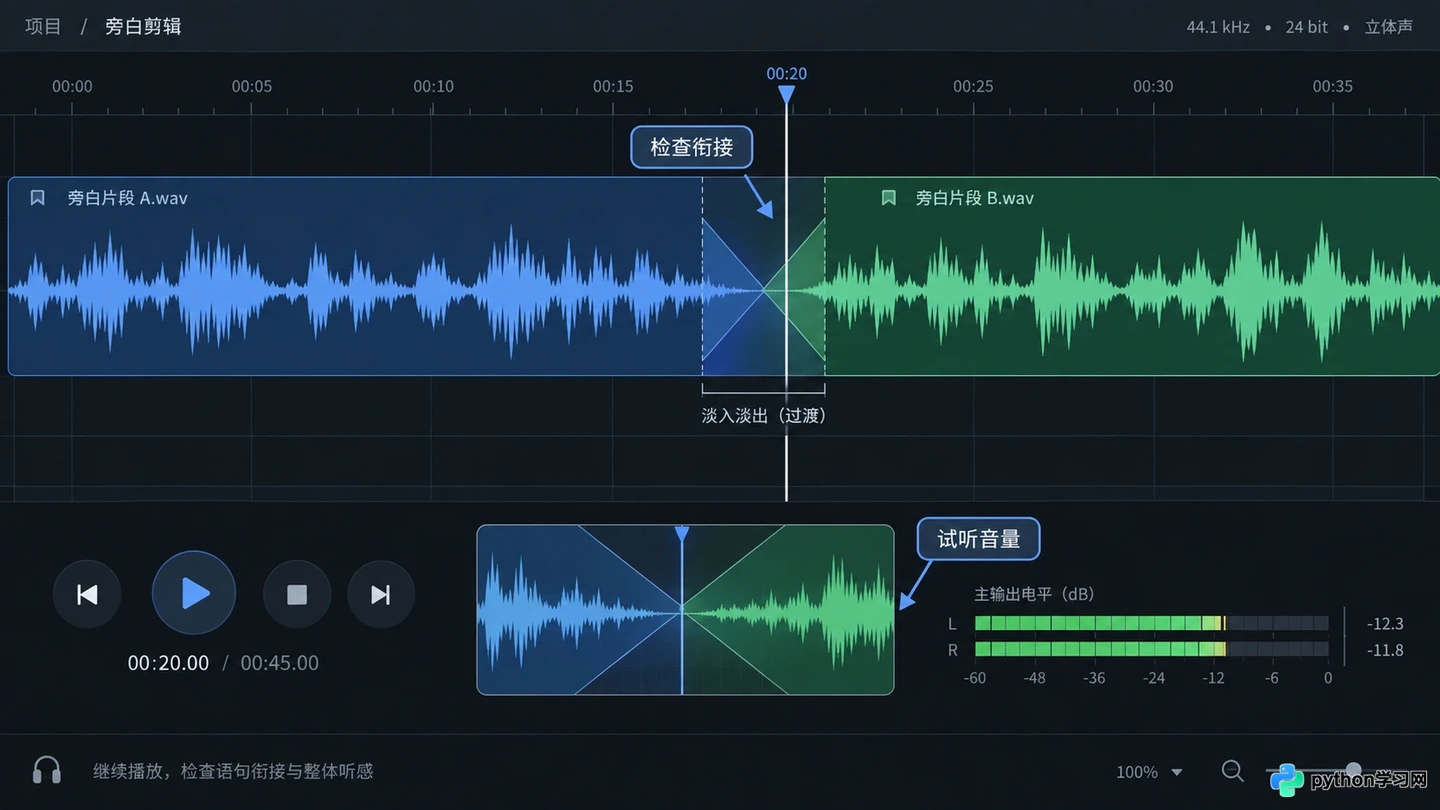This screenshot has height=810, width=1440.
Task: Click the magnifier zoom icon
Action: (1233, 771)
